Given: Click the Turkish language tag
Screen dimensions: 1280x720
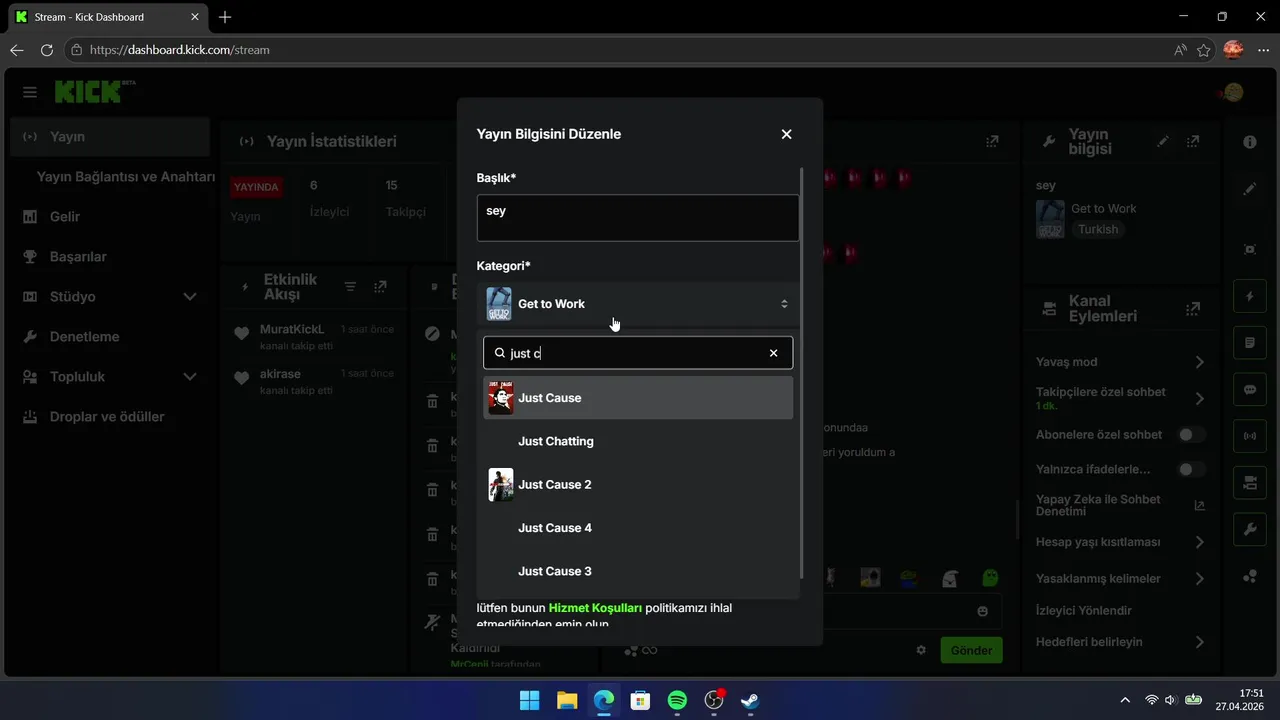Looking at the screenshot, I should tap(1098, 229).
